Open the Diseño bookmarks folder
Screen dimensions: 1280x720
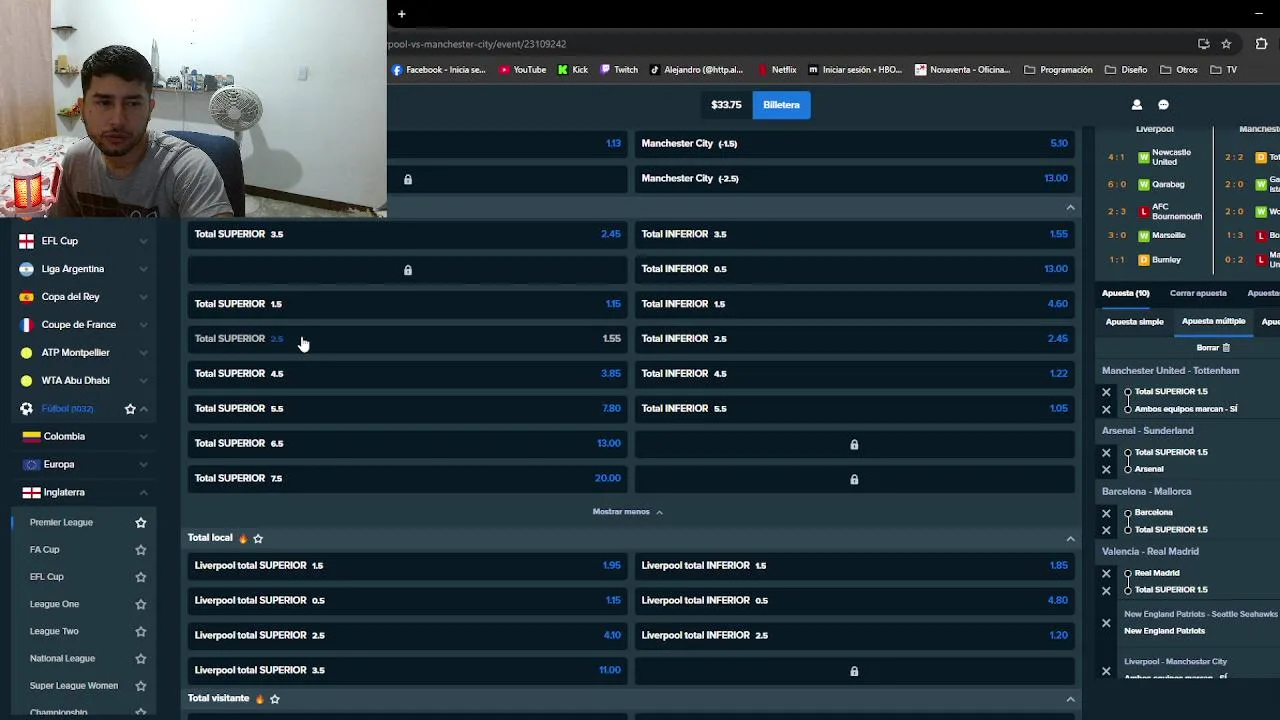click(x=1126, y=70)
